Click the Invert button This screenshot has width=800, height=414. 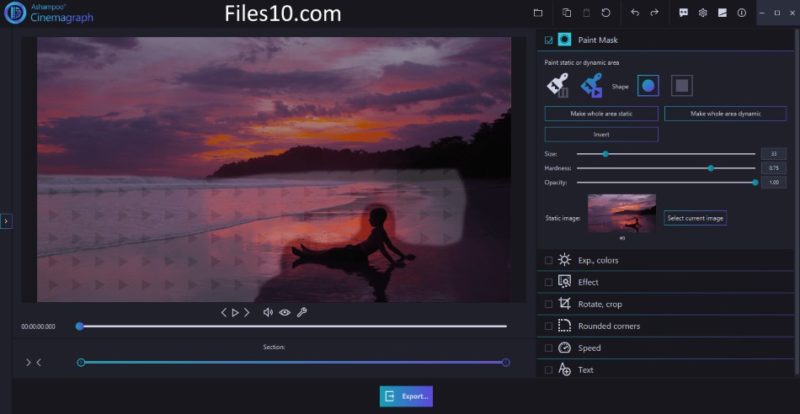tap(601, 134)
